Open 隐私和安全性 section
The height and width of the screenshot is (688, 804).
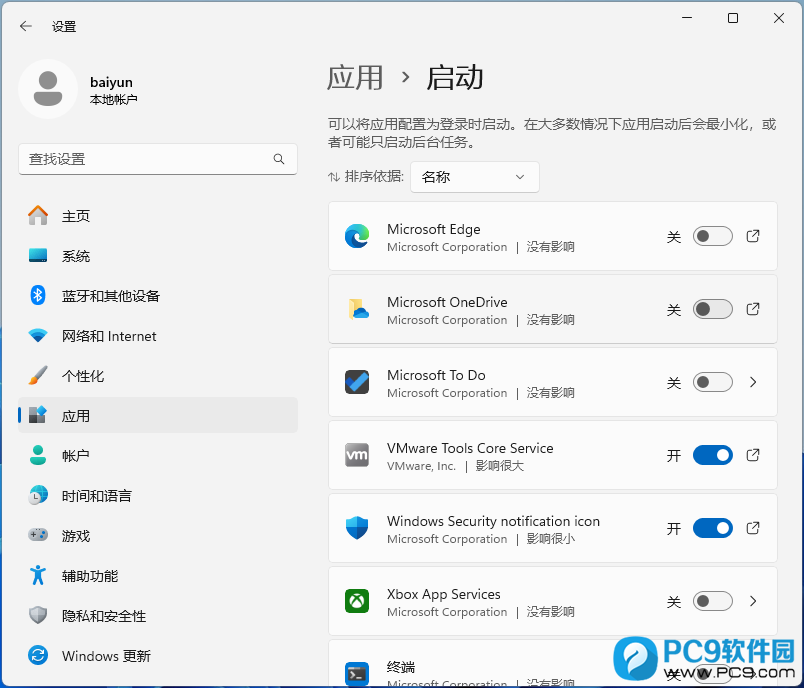(158, 615)
